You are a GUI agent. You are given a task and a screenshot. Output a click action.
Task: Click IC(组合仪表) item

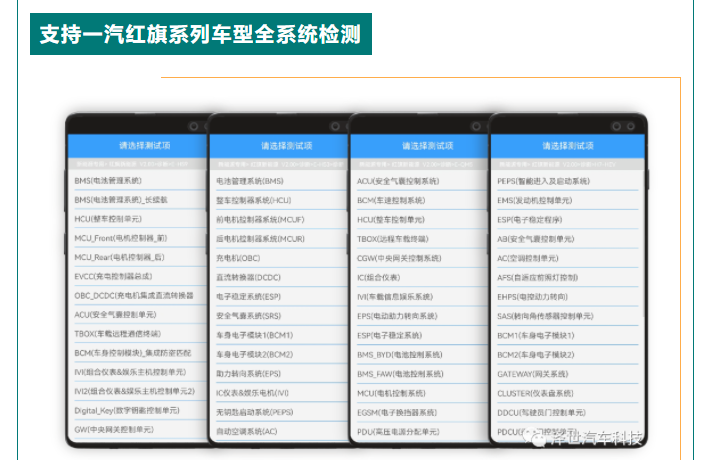click(x=420, y=278)
